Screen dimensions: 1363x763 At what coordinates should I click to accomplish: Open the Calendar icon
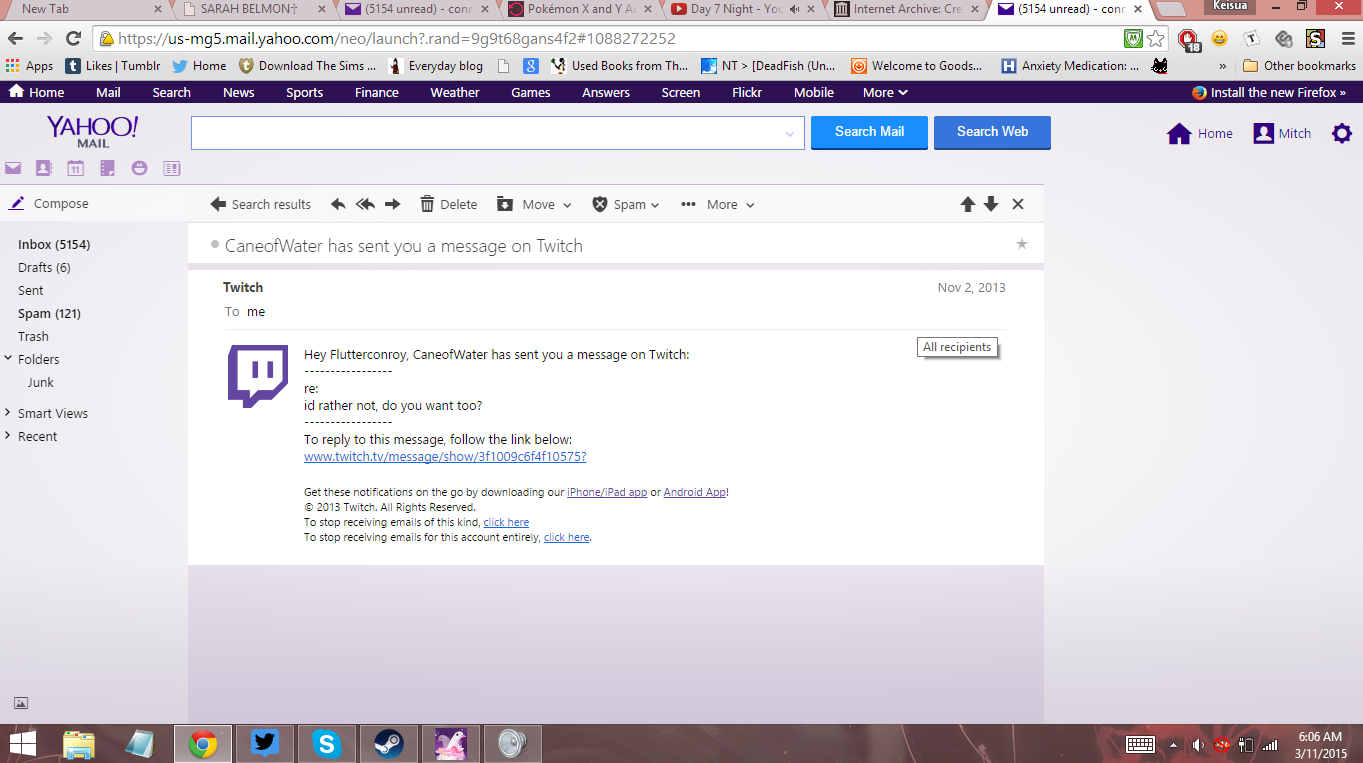pos(75,168)
